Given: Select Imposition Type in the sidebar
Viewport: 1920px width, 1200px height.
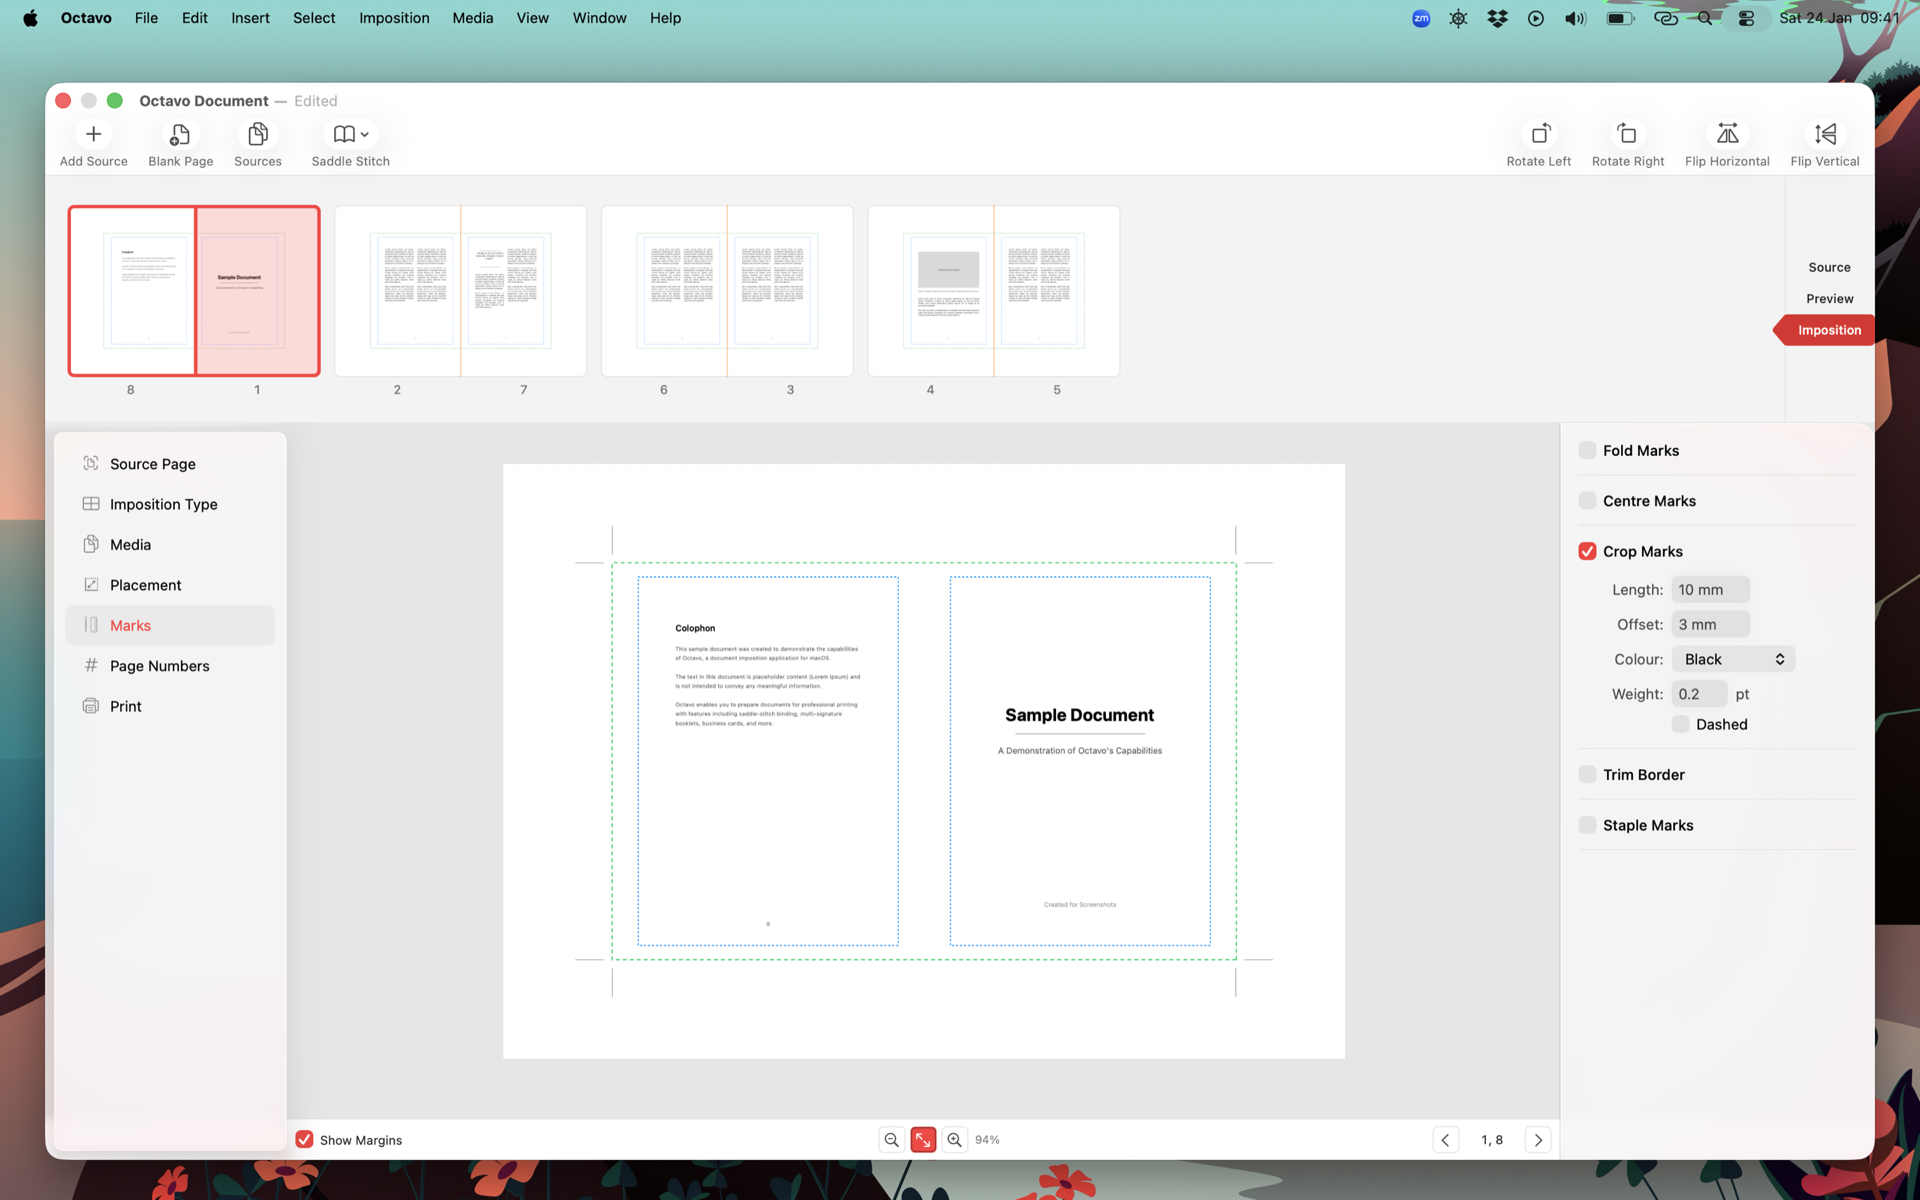Looking at the screenshot, I should click(163, 504).
